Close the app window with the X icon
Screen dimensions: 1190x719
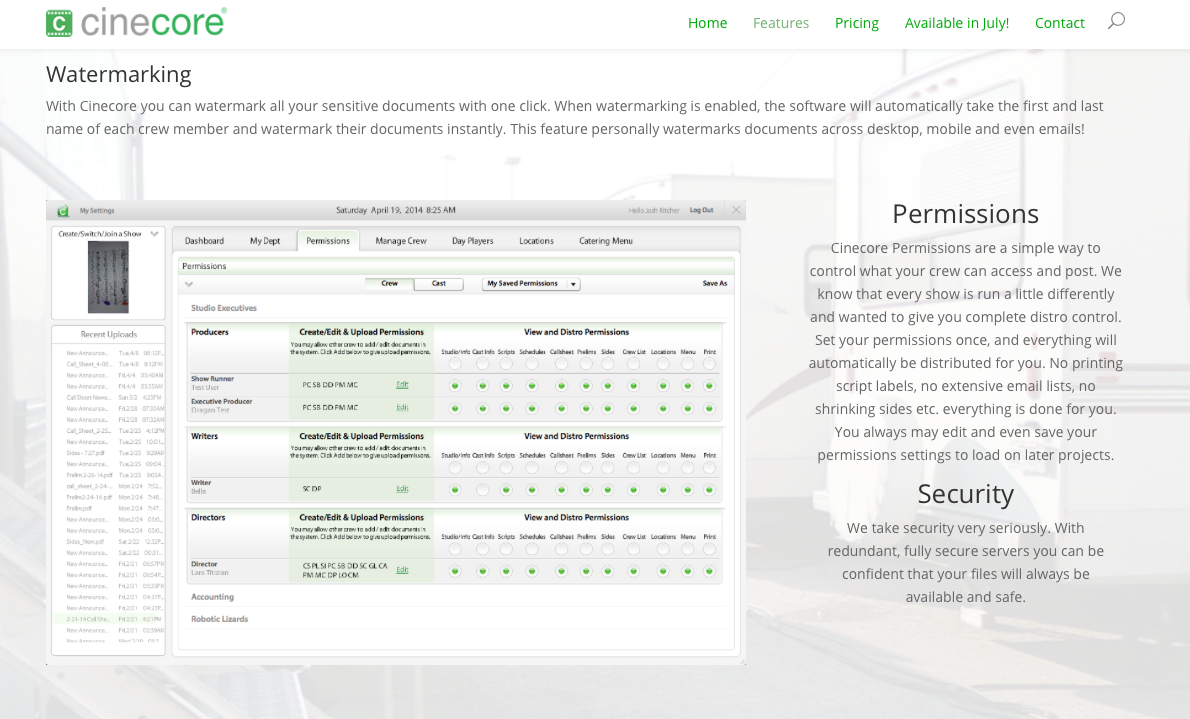point(735,210)
